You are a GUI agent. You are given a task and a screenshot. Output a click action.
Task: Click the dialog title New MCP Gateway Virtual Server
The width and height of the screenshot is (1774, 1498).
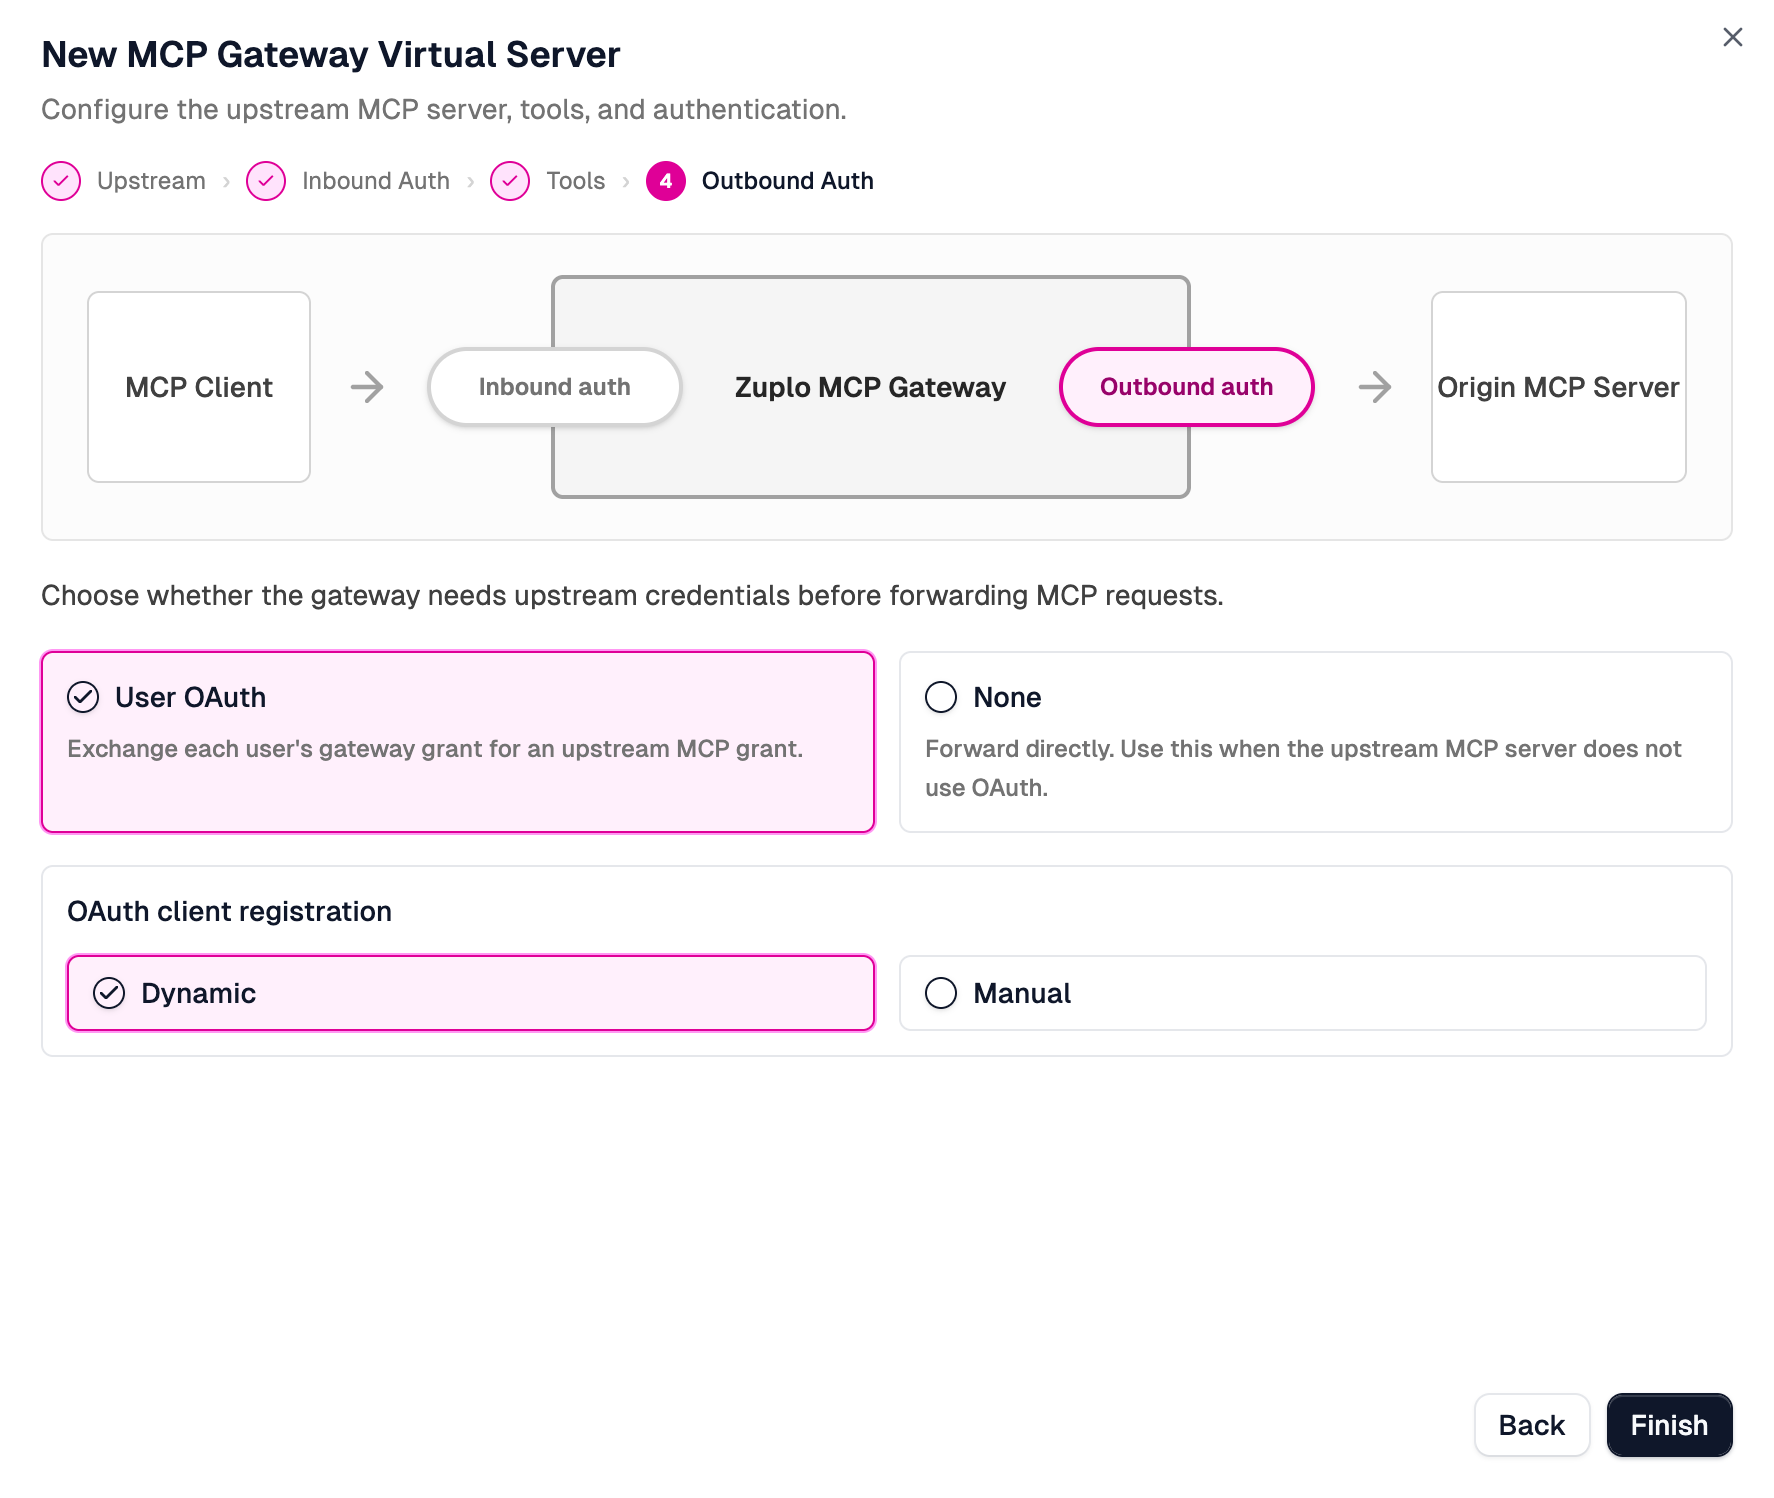tap(331, 55)
